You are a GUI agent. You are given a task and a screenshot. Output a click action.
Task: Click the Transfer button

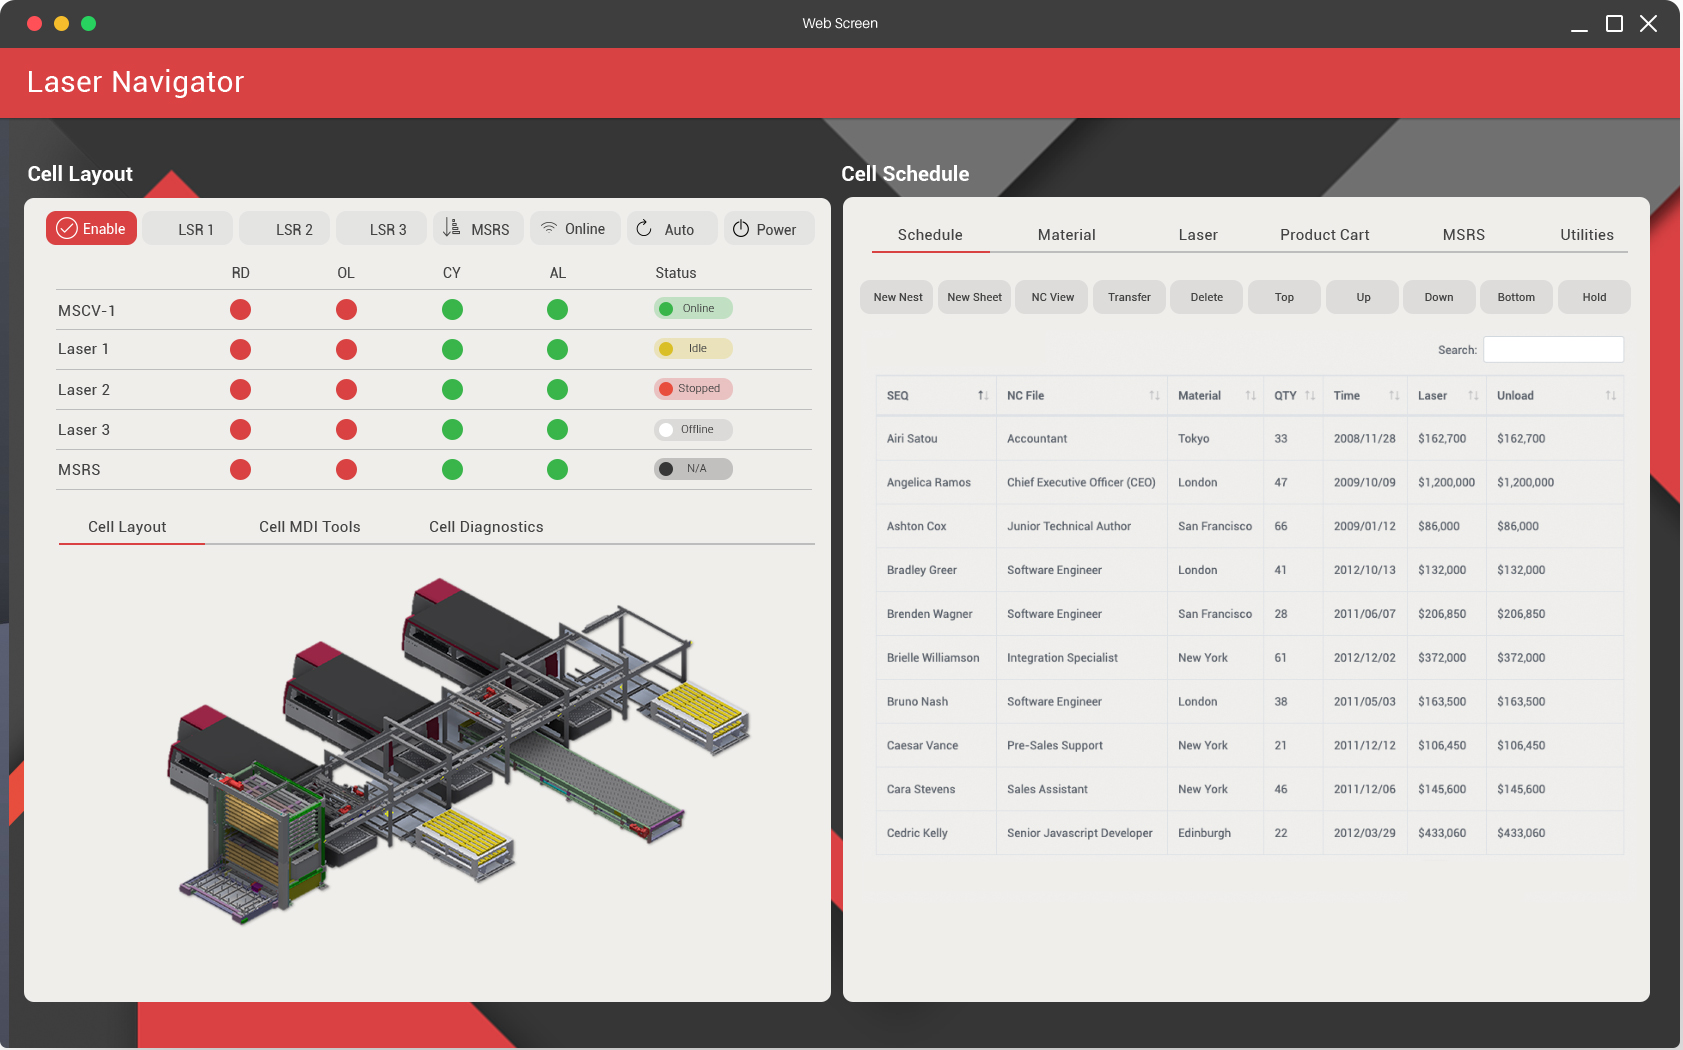tap(1129, 297)
